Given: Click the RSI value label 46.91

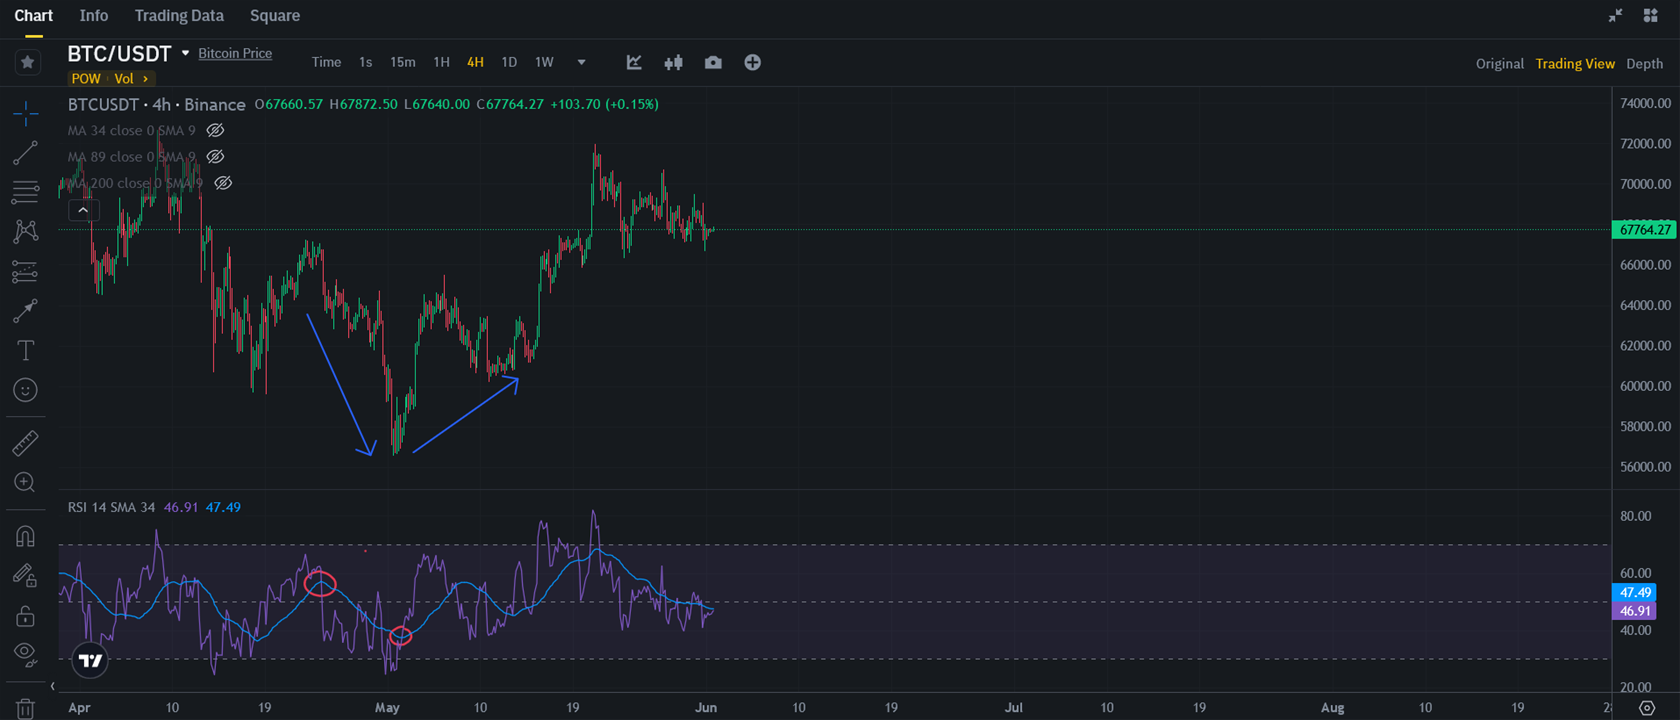Looking at the screenshot, I should (1635, 611).
